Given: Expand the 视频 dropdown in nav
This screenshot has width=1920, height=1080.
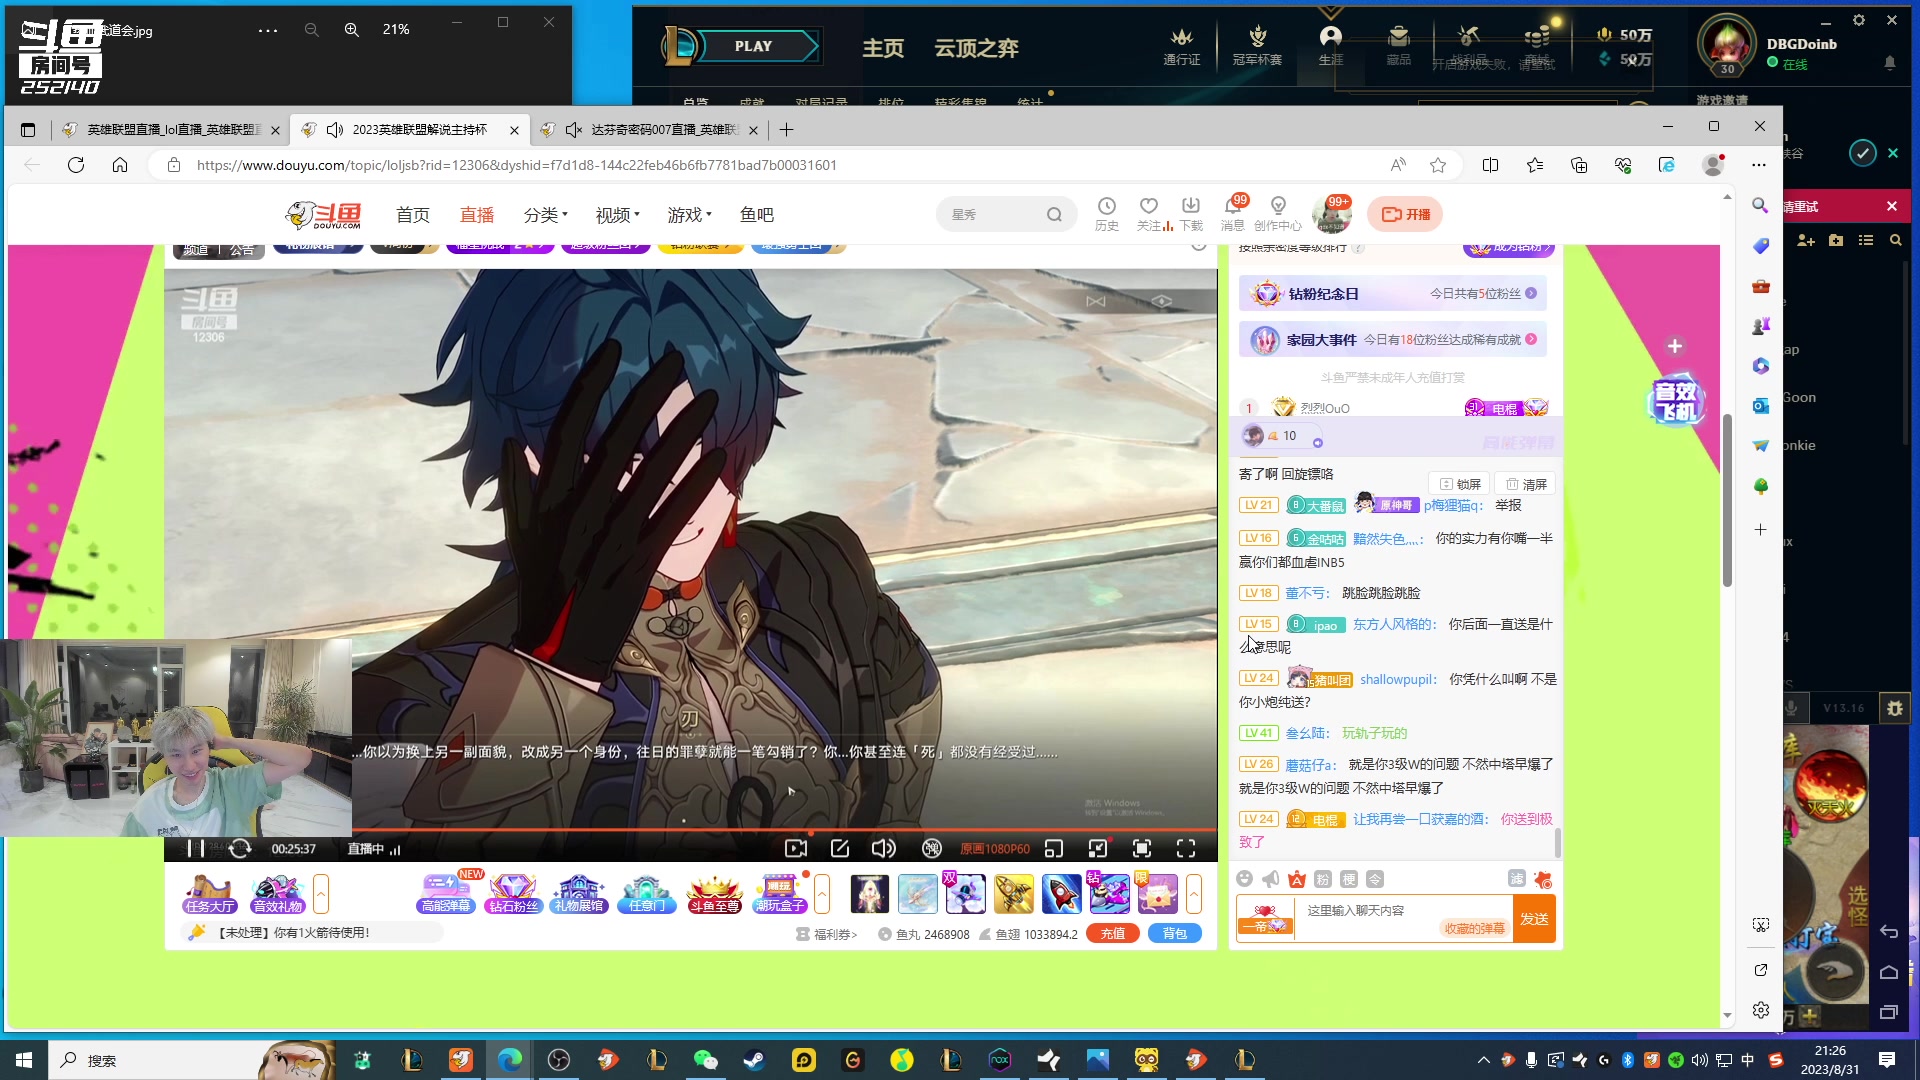Looking at the screenshot, I should [617, 215].
